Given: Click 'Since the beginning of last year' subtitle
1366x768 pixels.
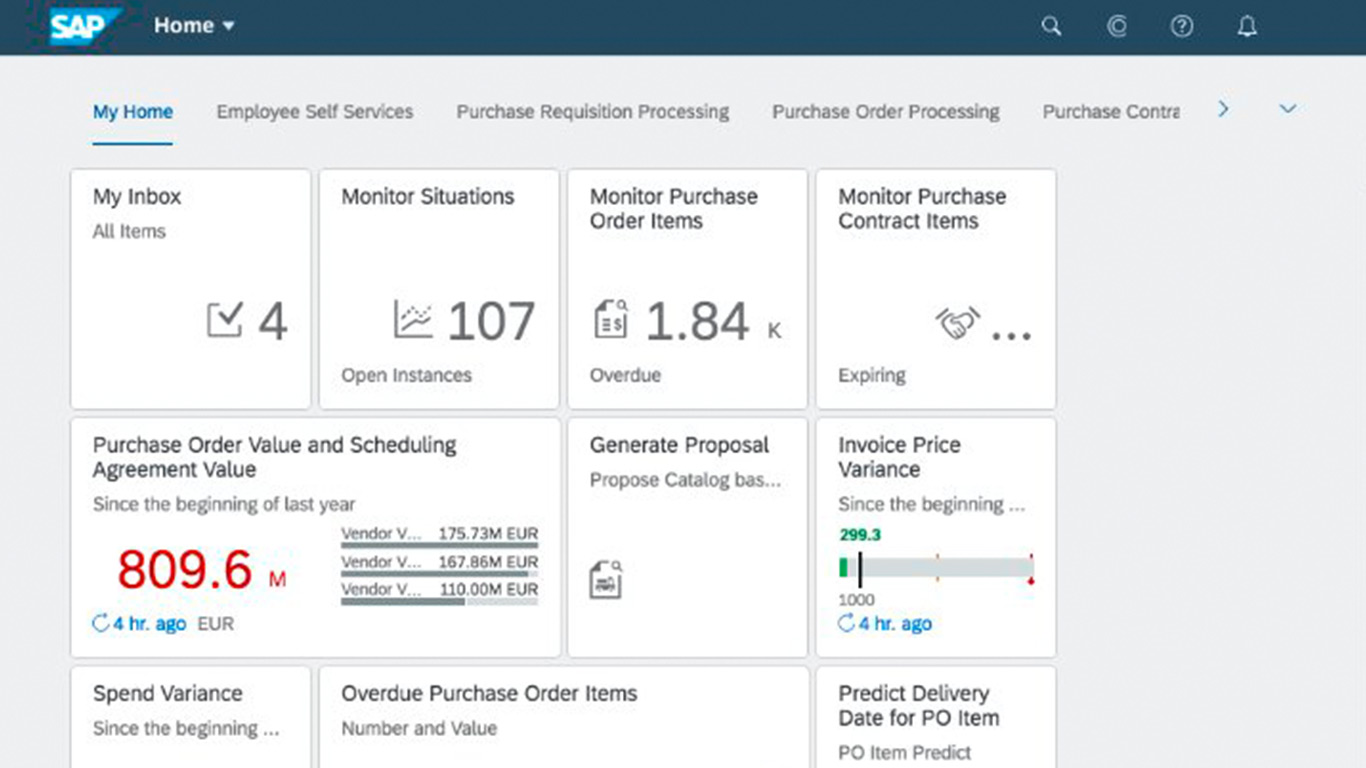Looking at the screenshot, I should tap(224, 504).
